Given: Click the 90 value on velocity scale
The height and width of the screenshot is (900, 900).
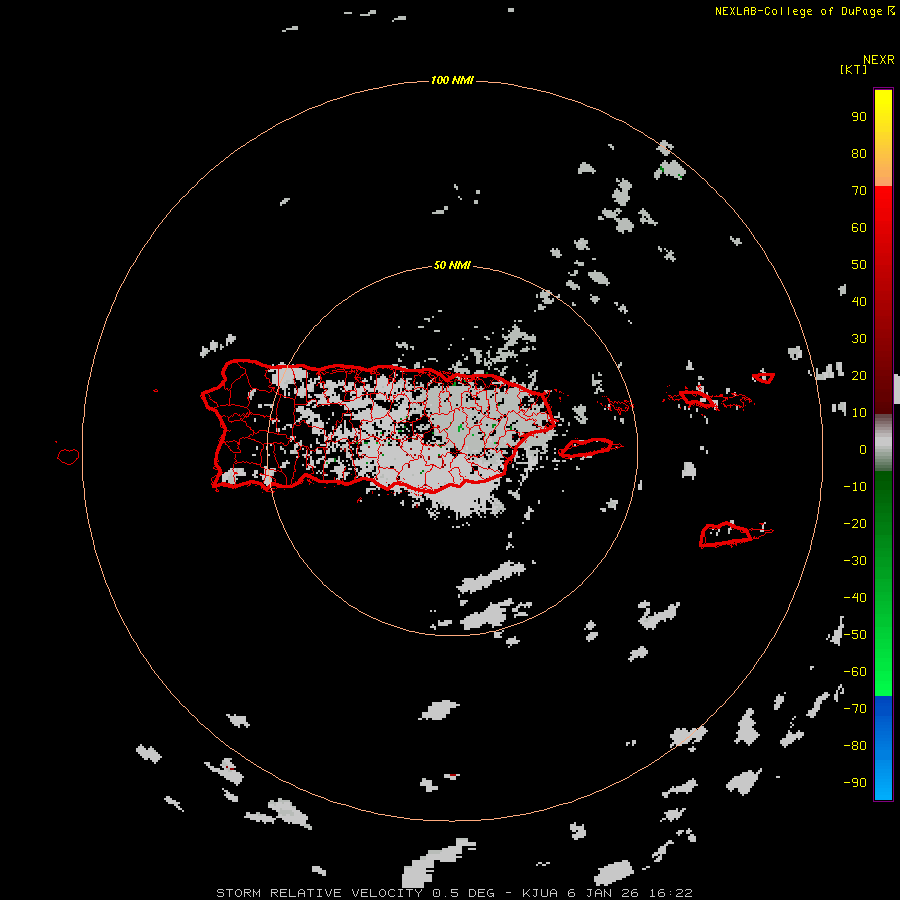Looking at the screenshot, I should pyautogui.click(x=859, y=117).
